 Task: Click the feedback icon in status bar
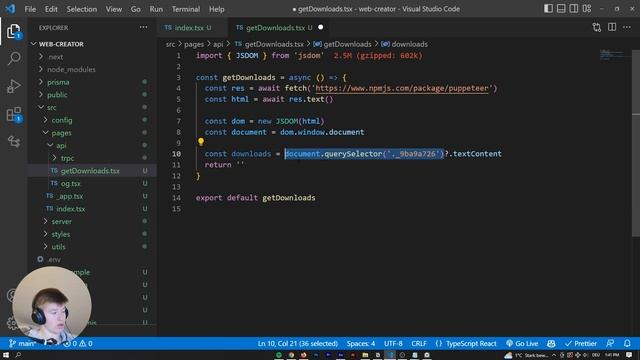610,343
